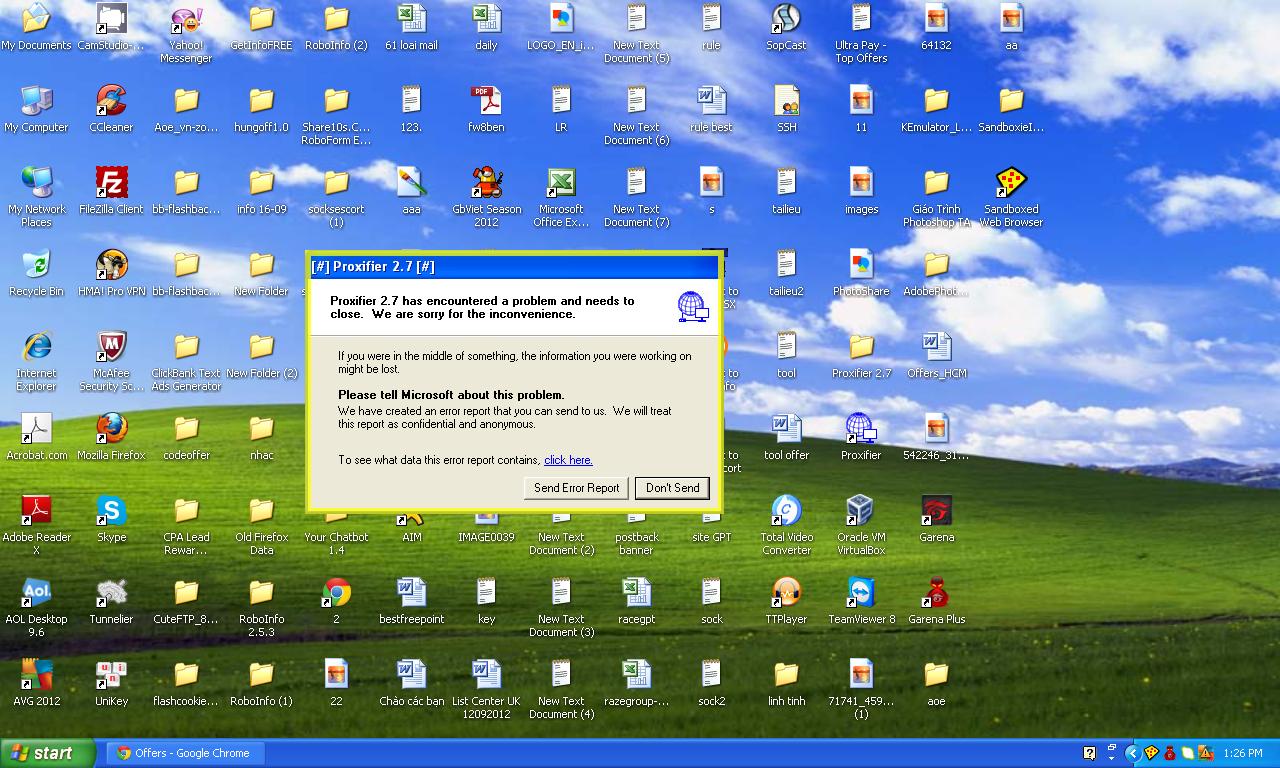The height and width of the screenshot is (768, 1280).
Task: Select the PhotoShare desktop icon
Action: pos(861,273)
